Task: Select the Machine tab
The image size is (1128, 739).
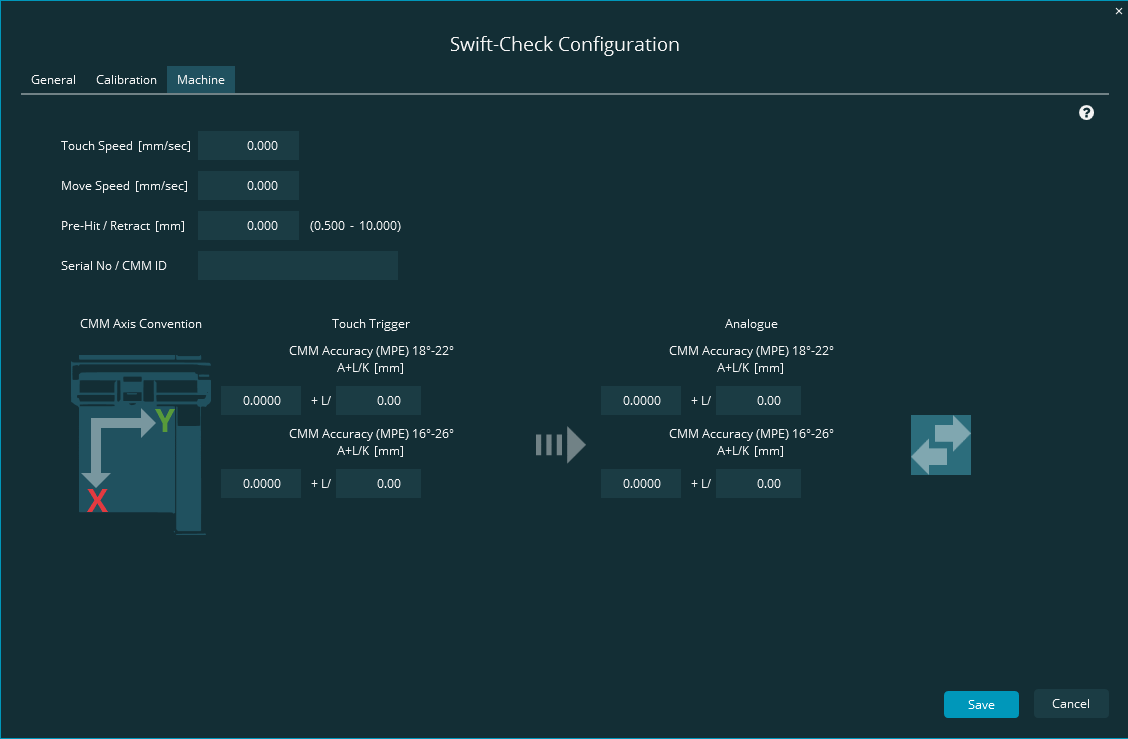Action: click(200, 79)
